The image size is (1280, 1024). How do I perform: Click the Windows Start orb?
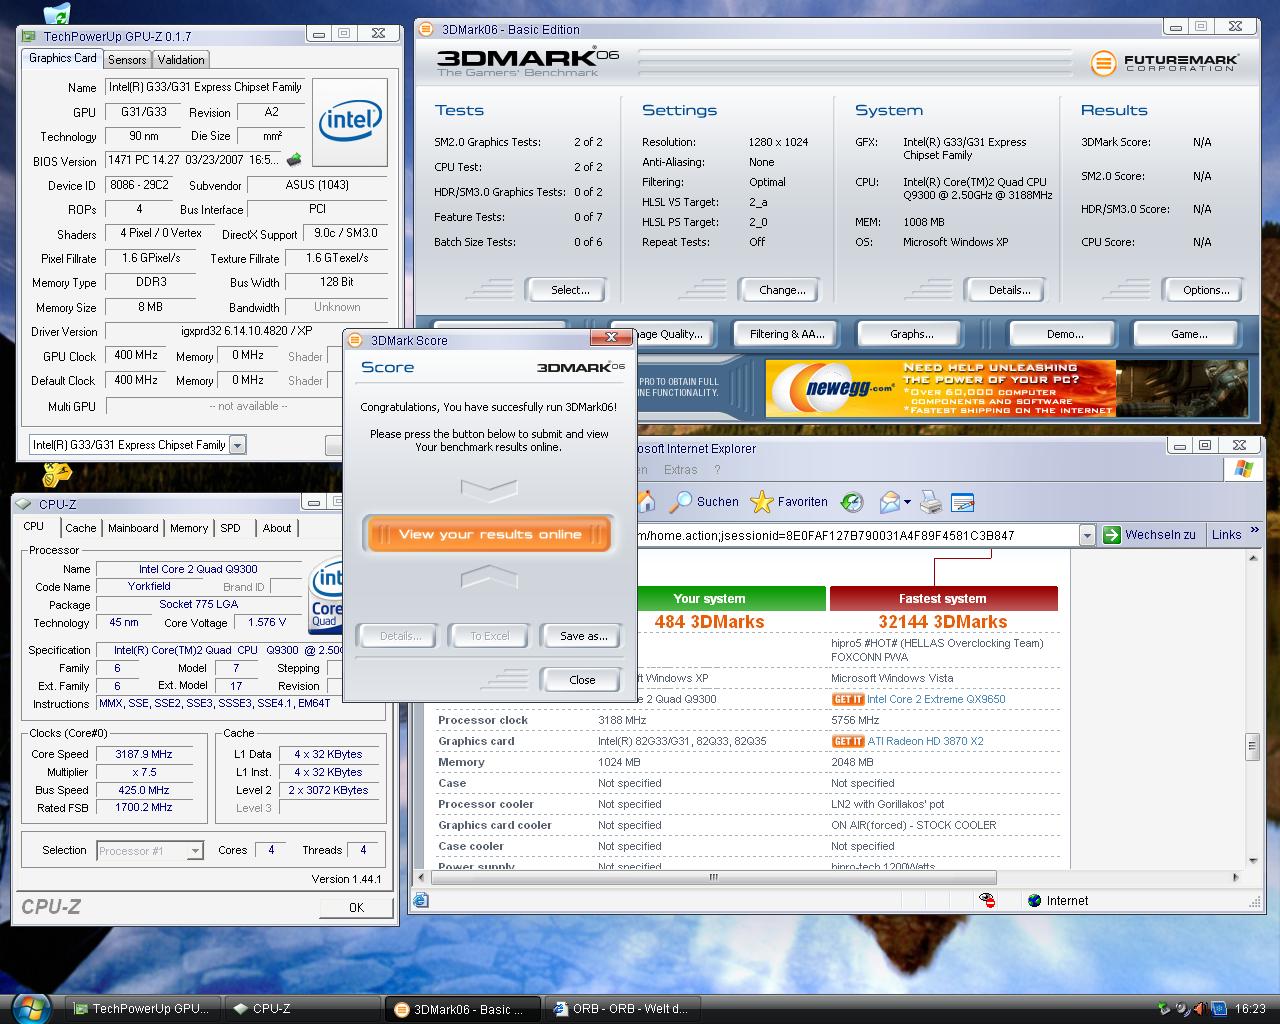[31, 1007]
